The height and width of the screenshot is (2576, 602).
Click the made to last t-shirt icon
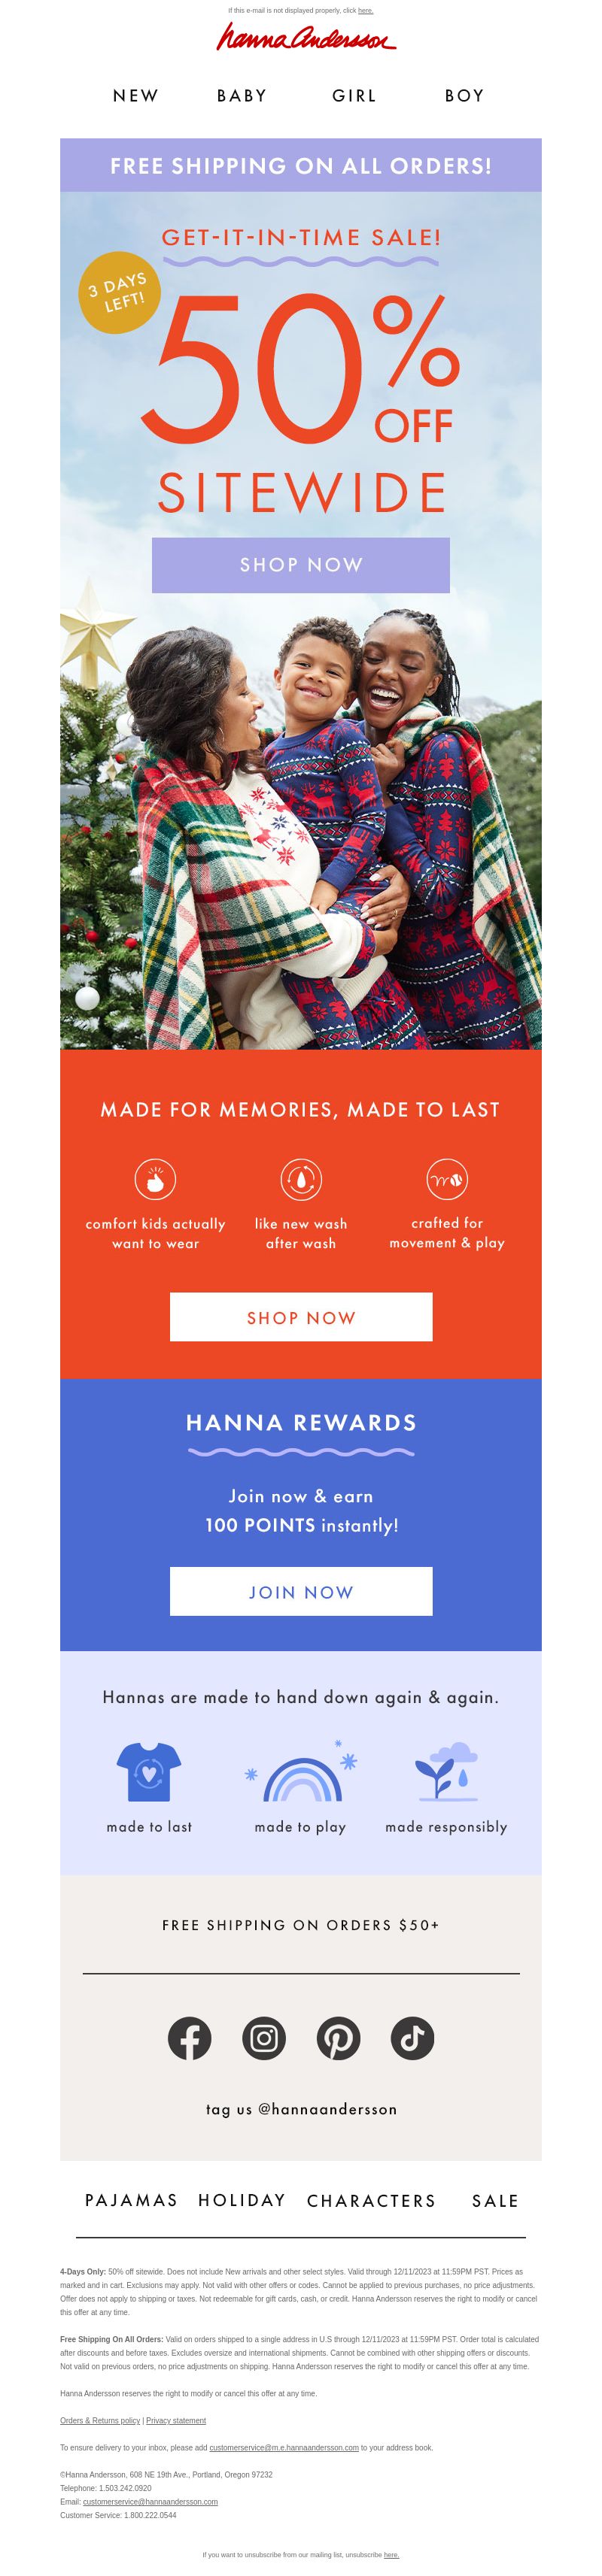point(149,1772)
